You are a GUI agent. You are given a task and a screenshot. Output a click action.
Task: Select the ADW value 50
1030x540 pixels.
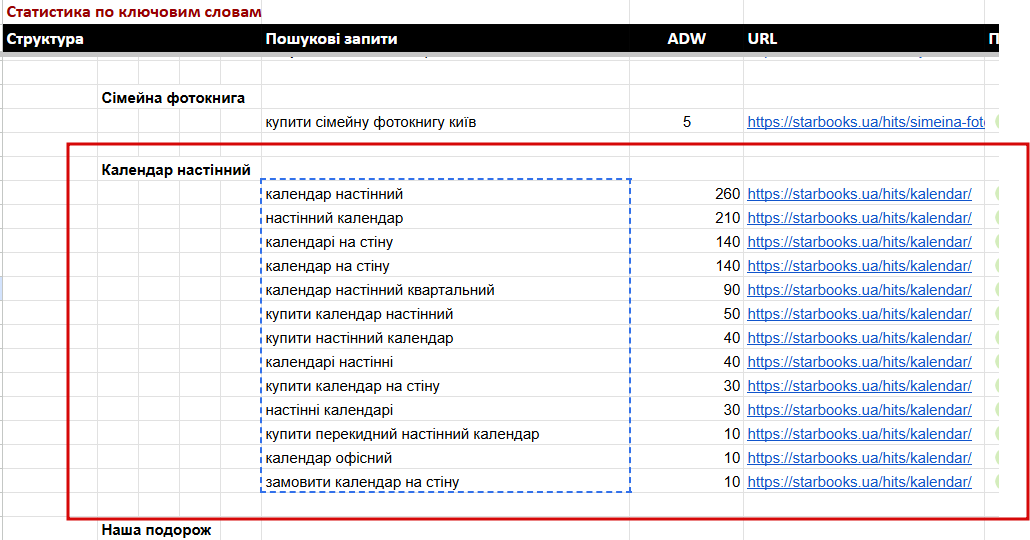coord(732,314)
